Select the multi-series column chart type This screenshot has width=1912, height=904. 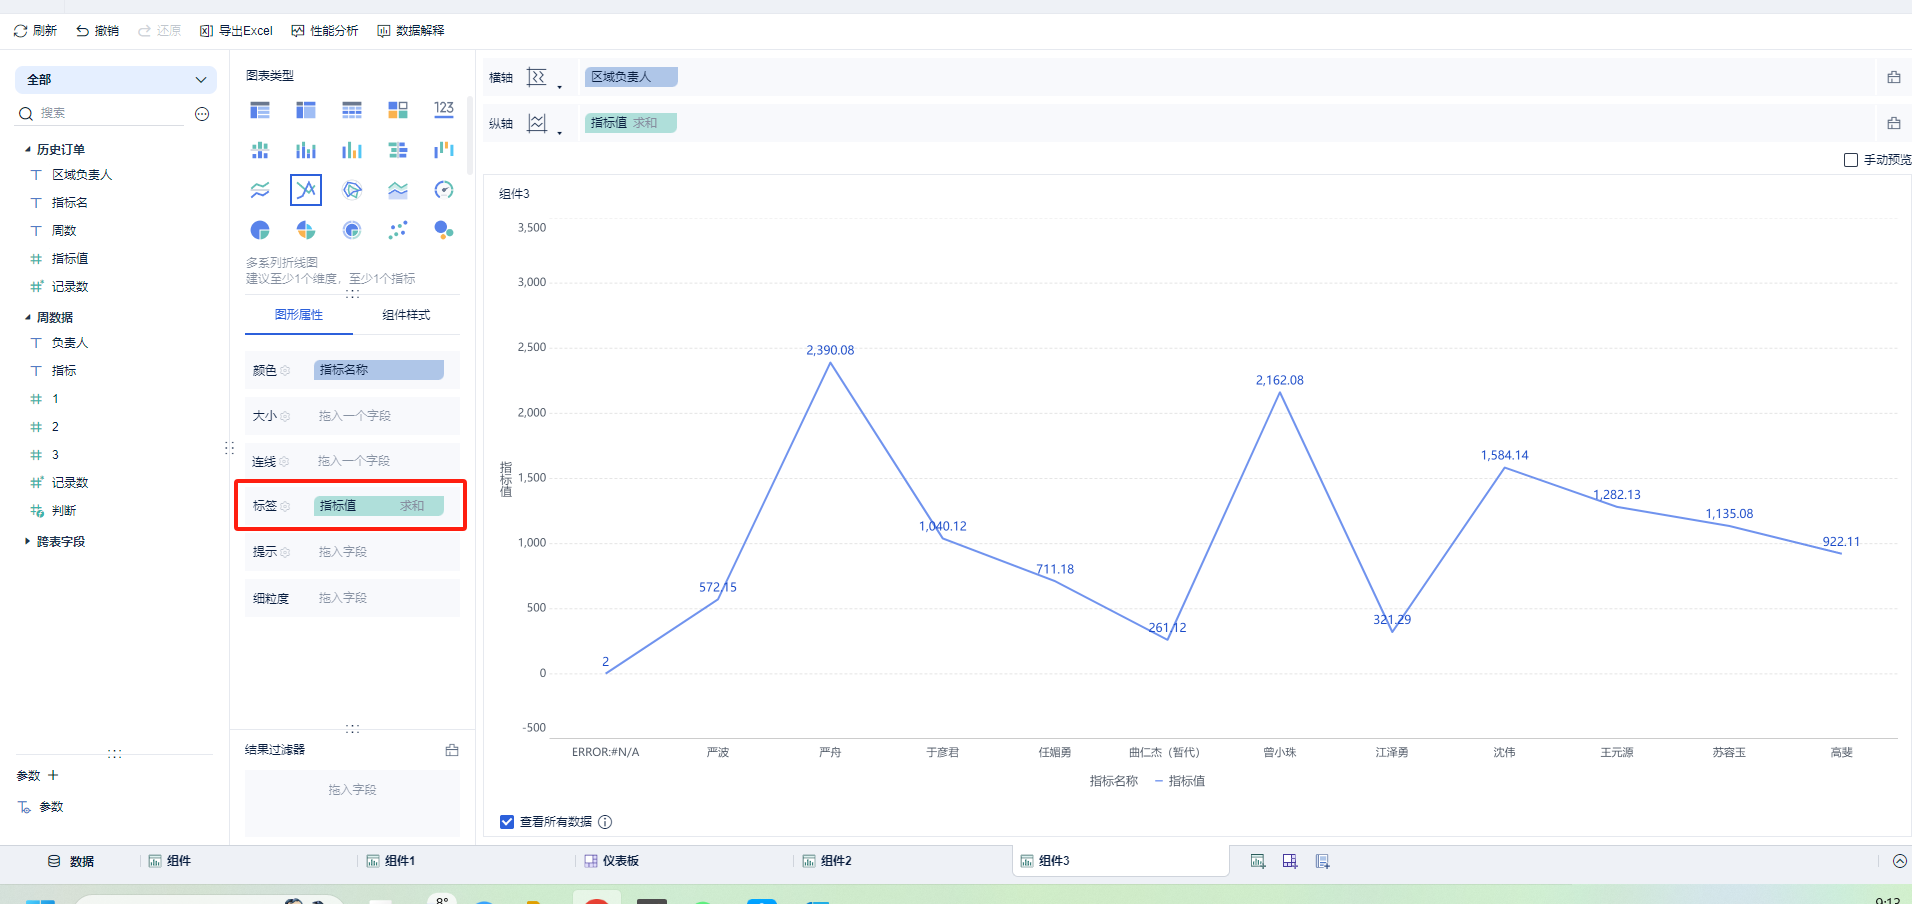tap(352, 150)
